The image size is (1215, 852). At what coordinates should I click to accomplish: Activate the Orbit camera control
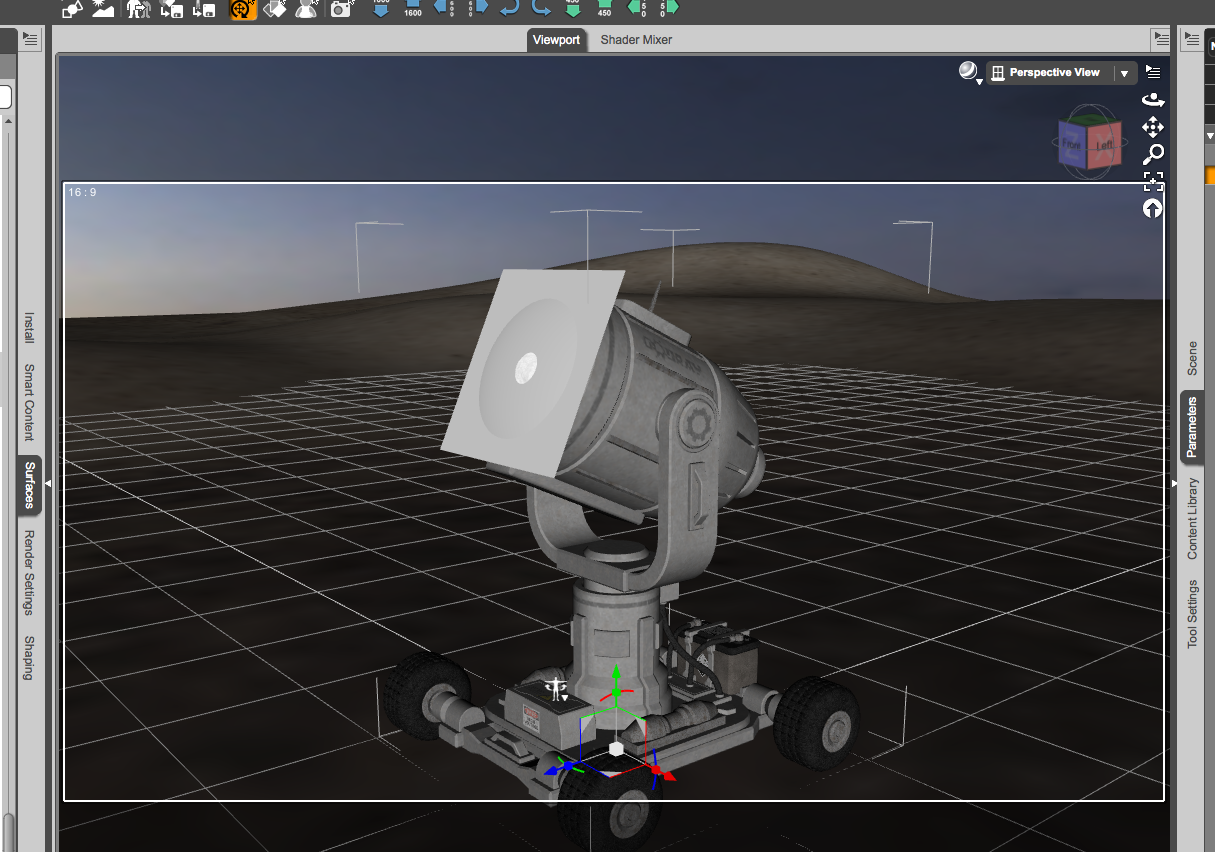[x=1153, y=100]
